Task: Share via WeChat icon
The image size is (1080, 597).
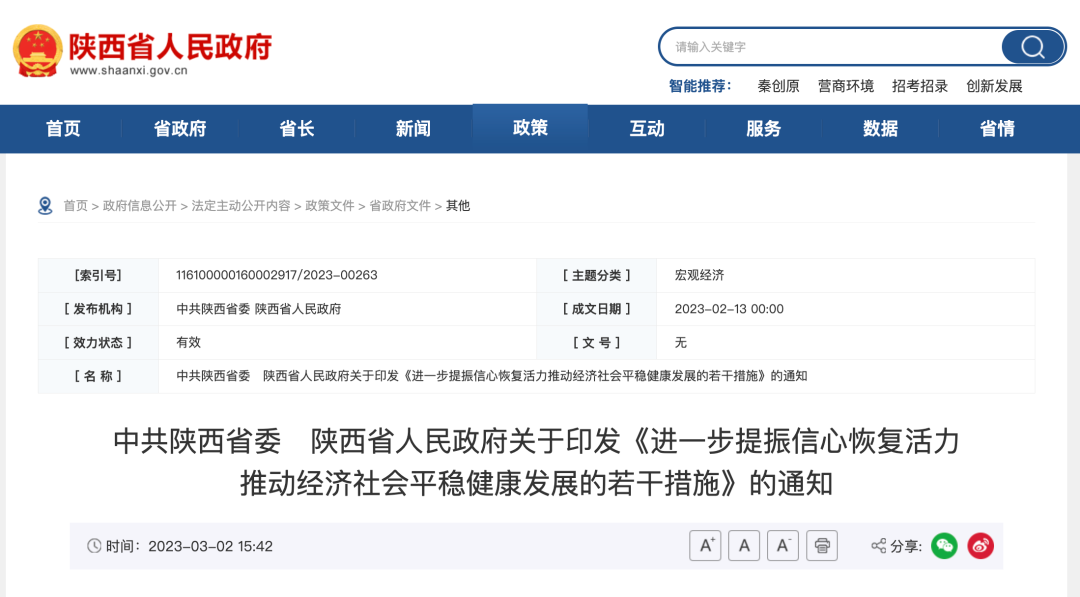Action: (944, 546)
